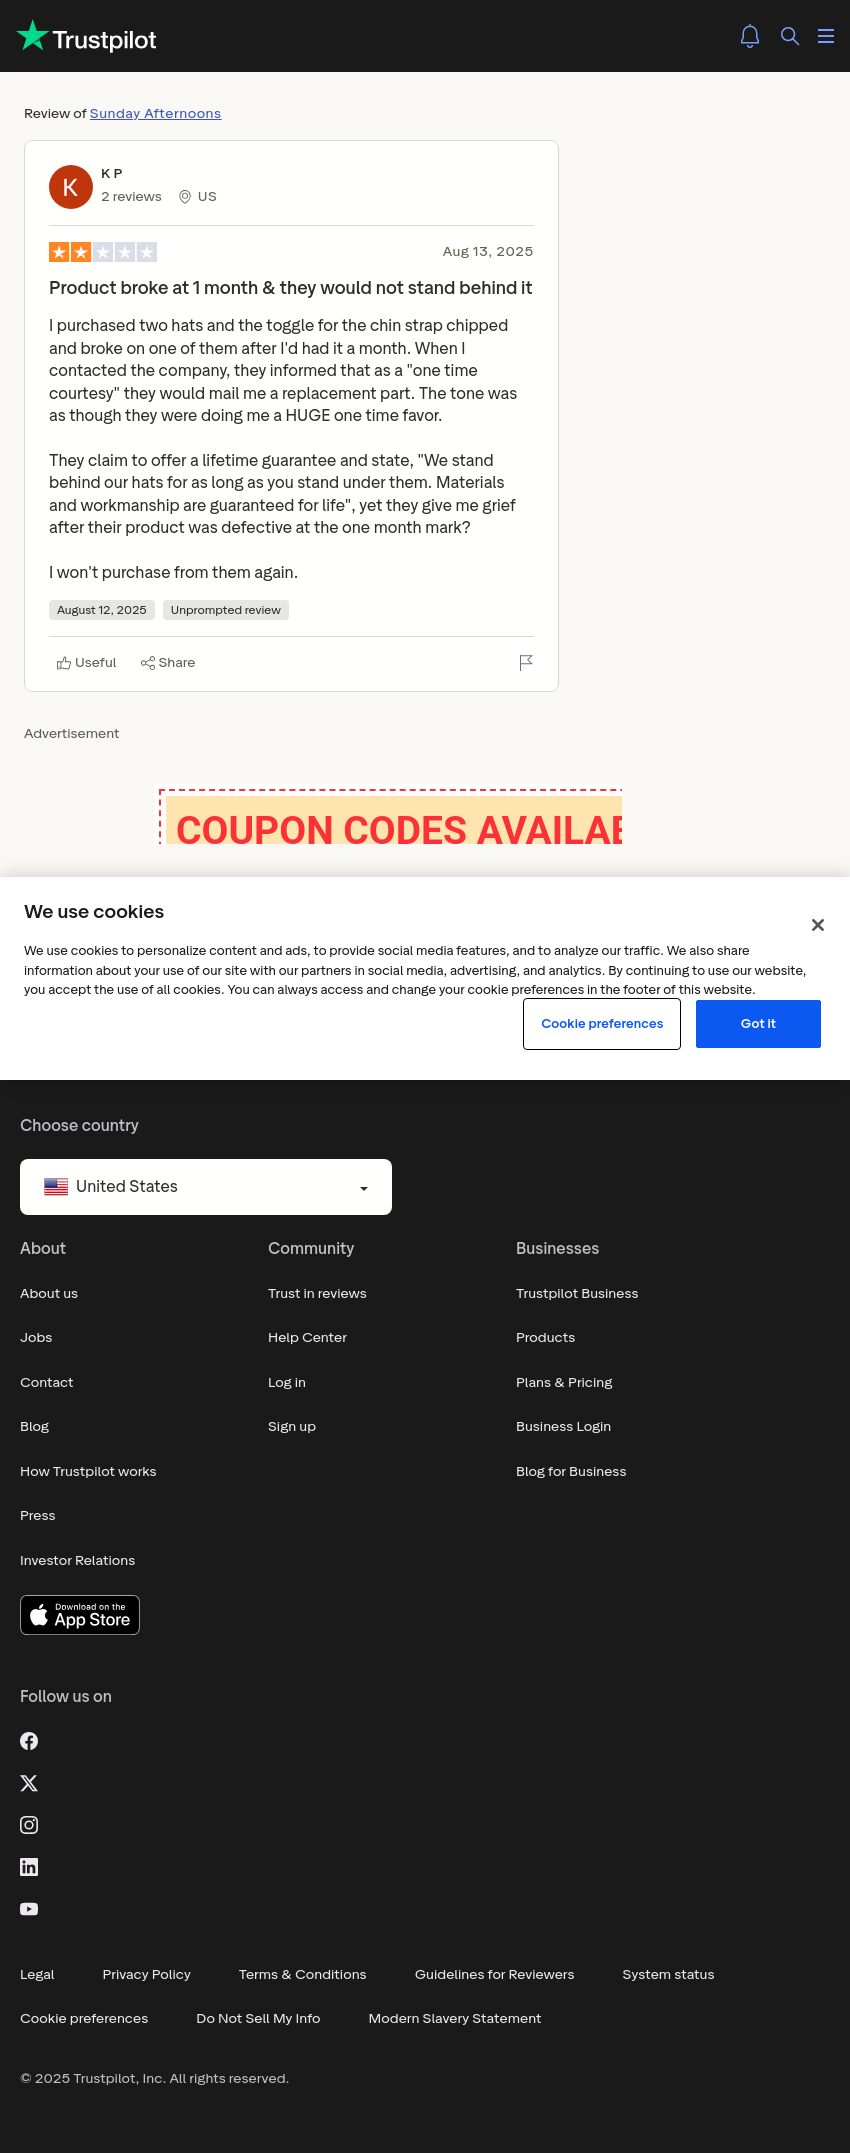Open the hamburger menu icon

coord(826,36)
